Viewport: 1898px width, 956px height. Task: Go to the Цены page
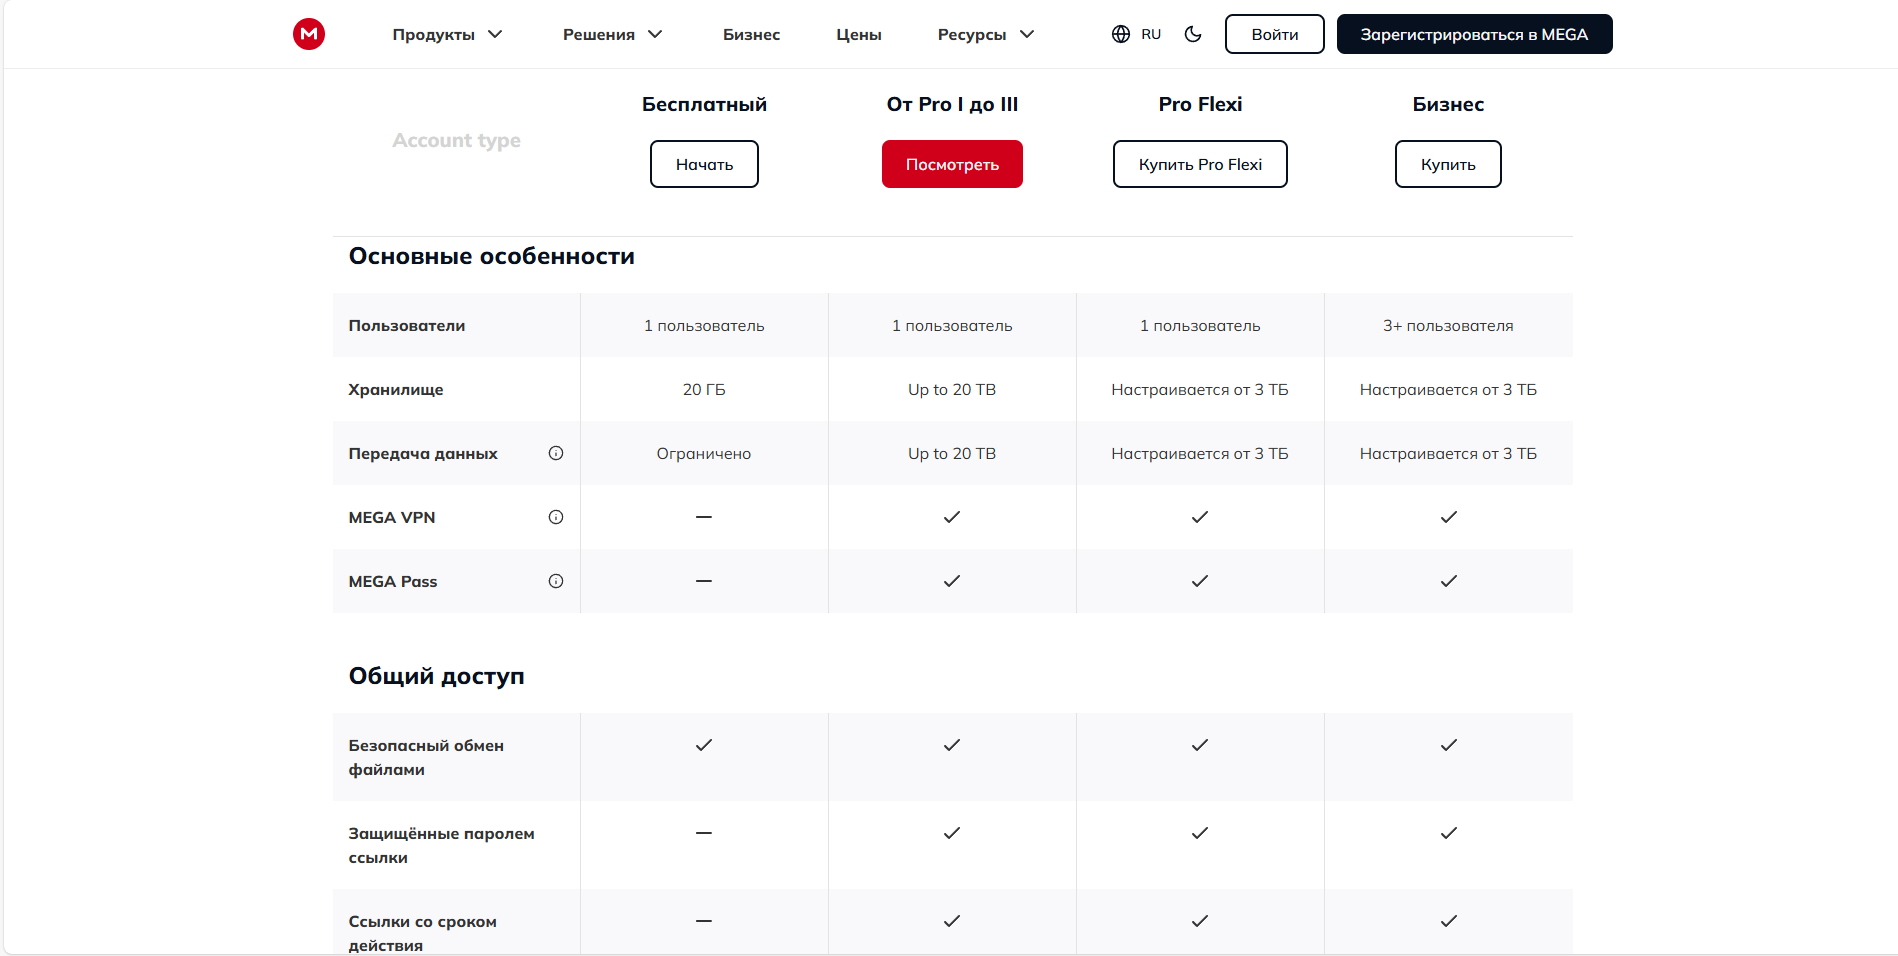point(858,34)
